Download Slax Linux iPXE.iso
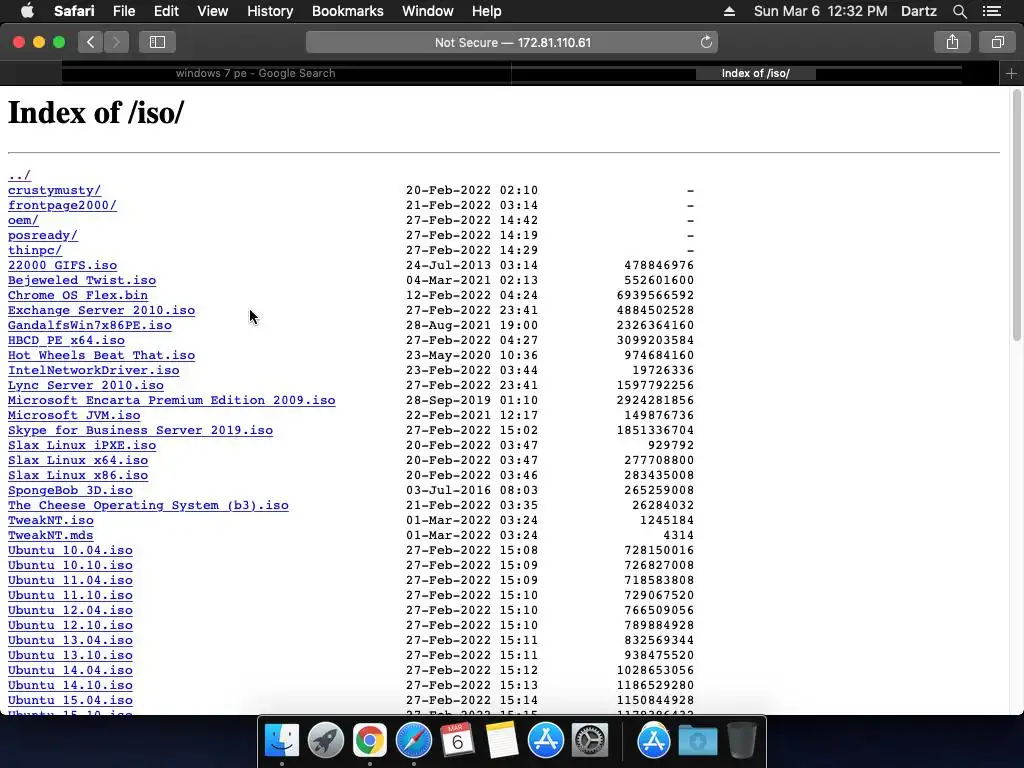This screenshot has width=1024, height=768. [82, 445]
